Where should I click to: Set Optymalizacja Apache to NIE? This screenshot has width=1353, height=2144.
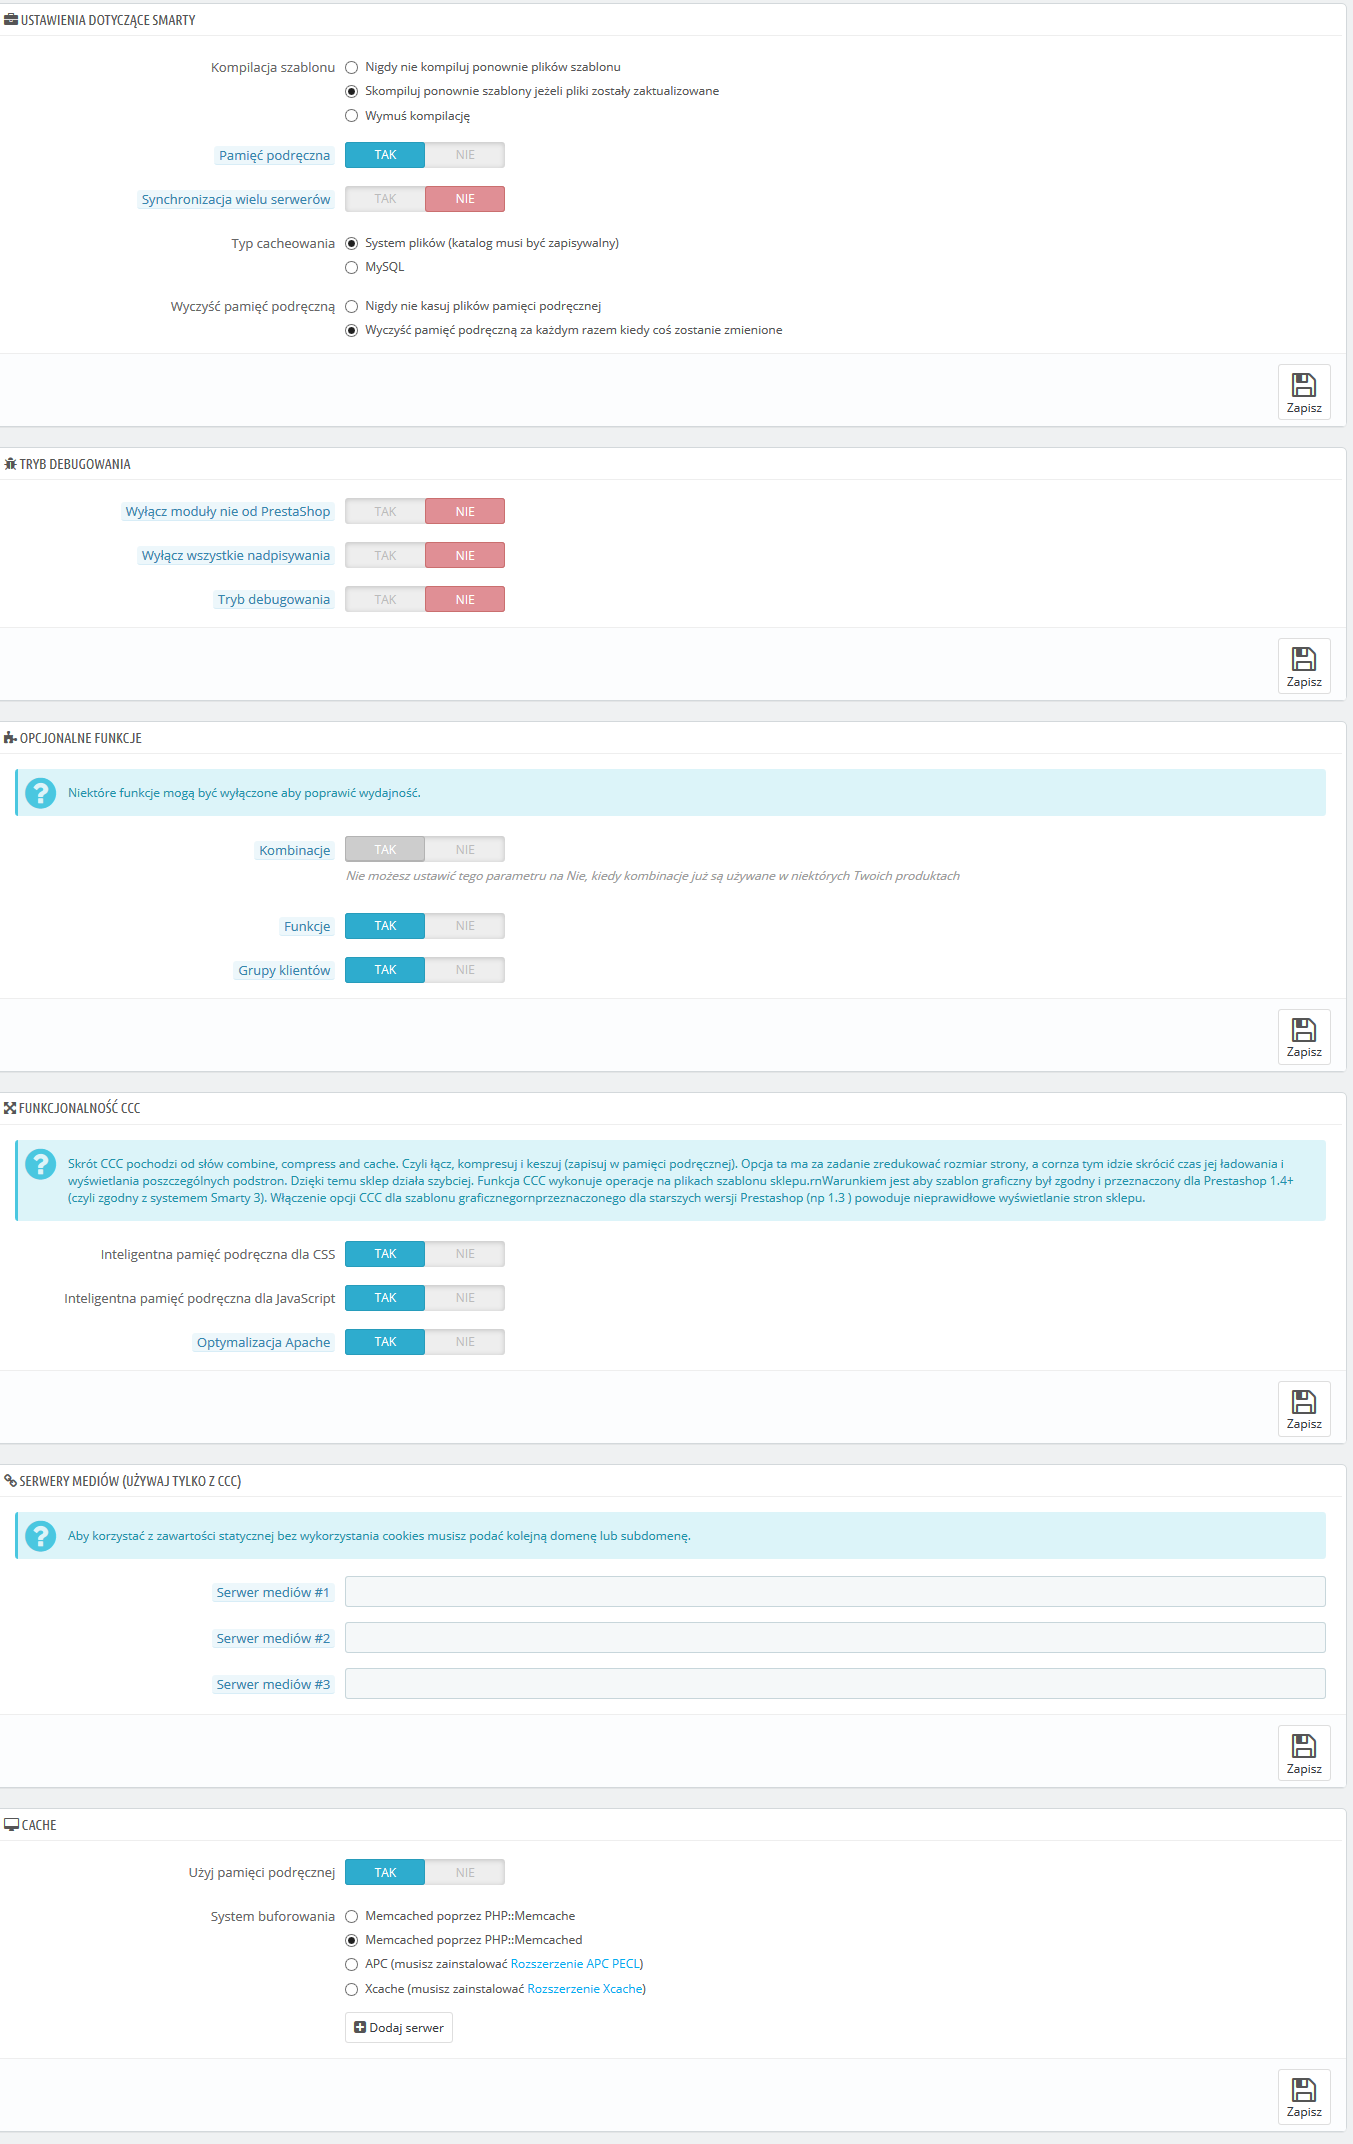[x=465, y=1342]
